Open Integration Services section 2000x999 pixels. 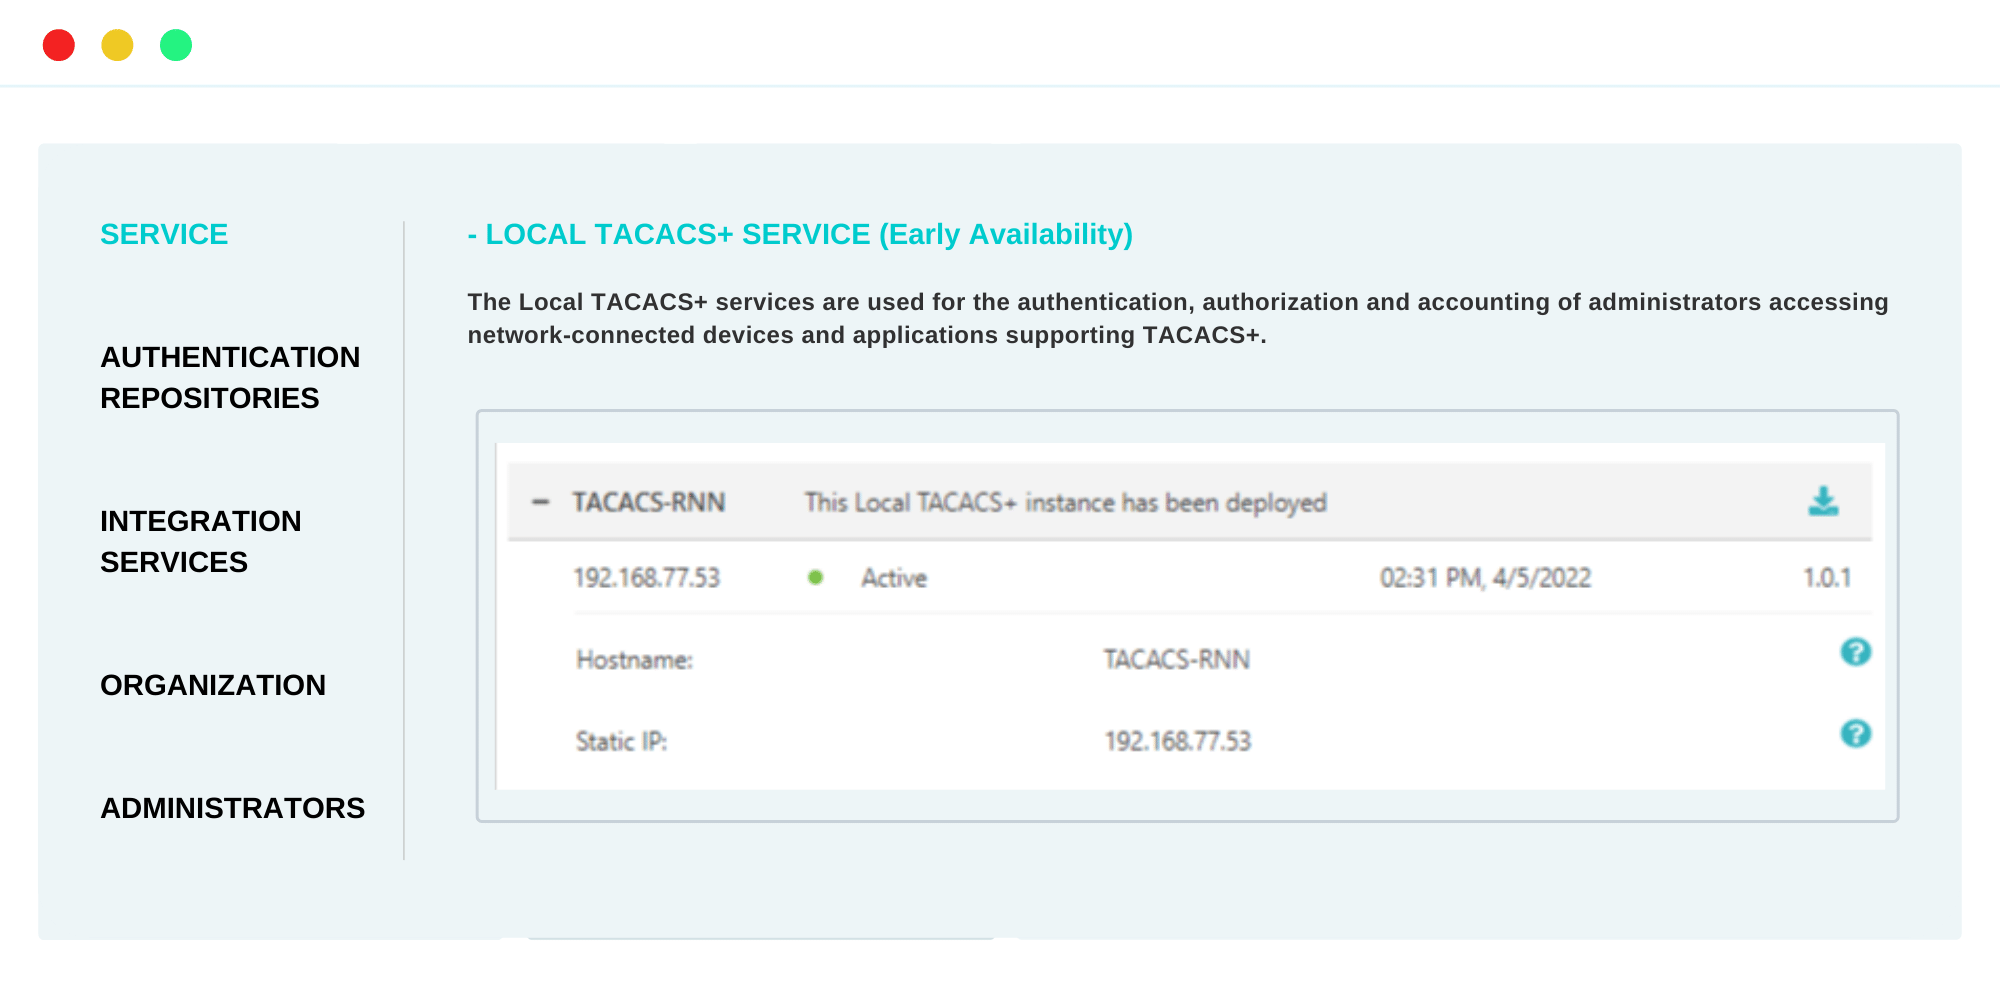coord(200,541)
